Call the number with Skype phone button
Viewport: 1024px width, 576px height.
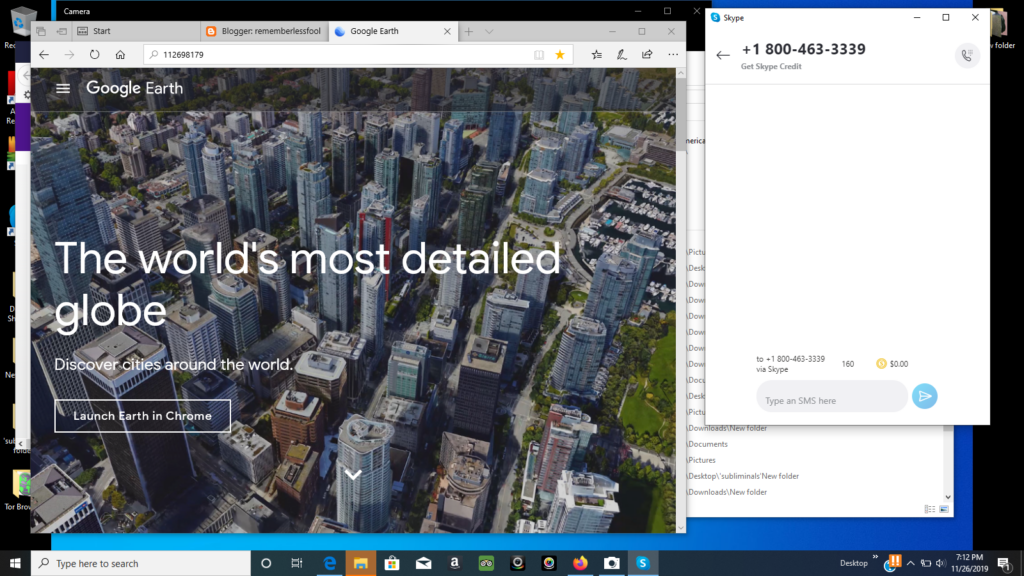coord(967,56)
